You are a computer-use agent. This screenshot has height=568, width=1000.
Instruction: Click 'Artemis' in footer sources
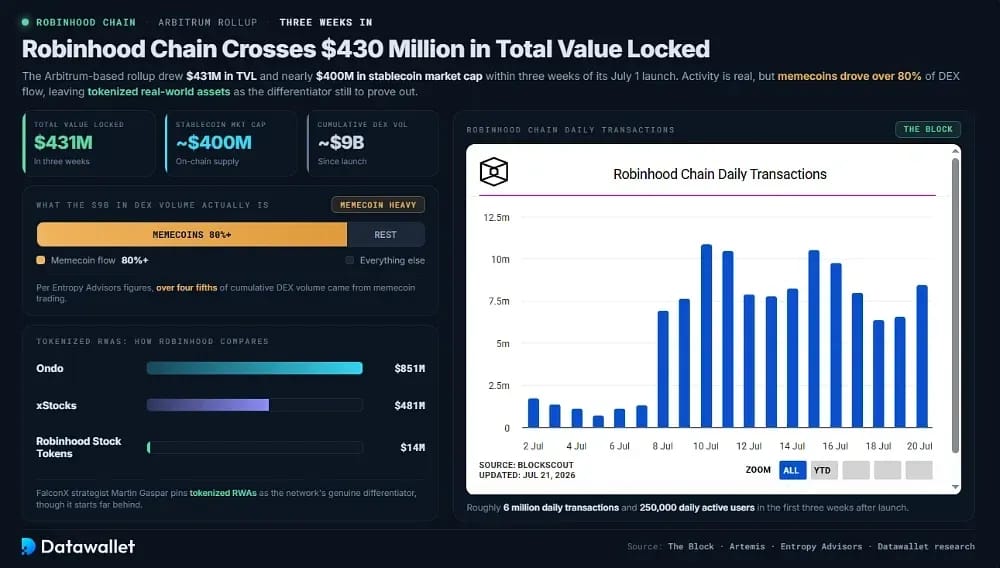[747, 546]
